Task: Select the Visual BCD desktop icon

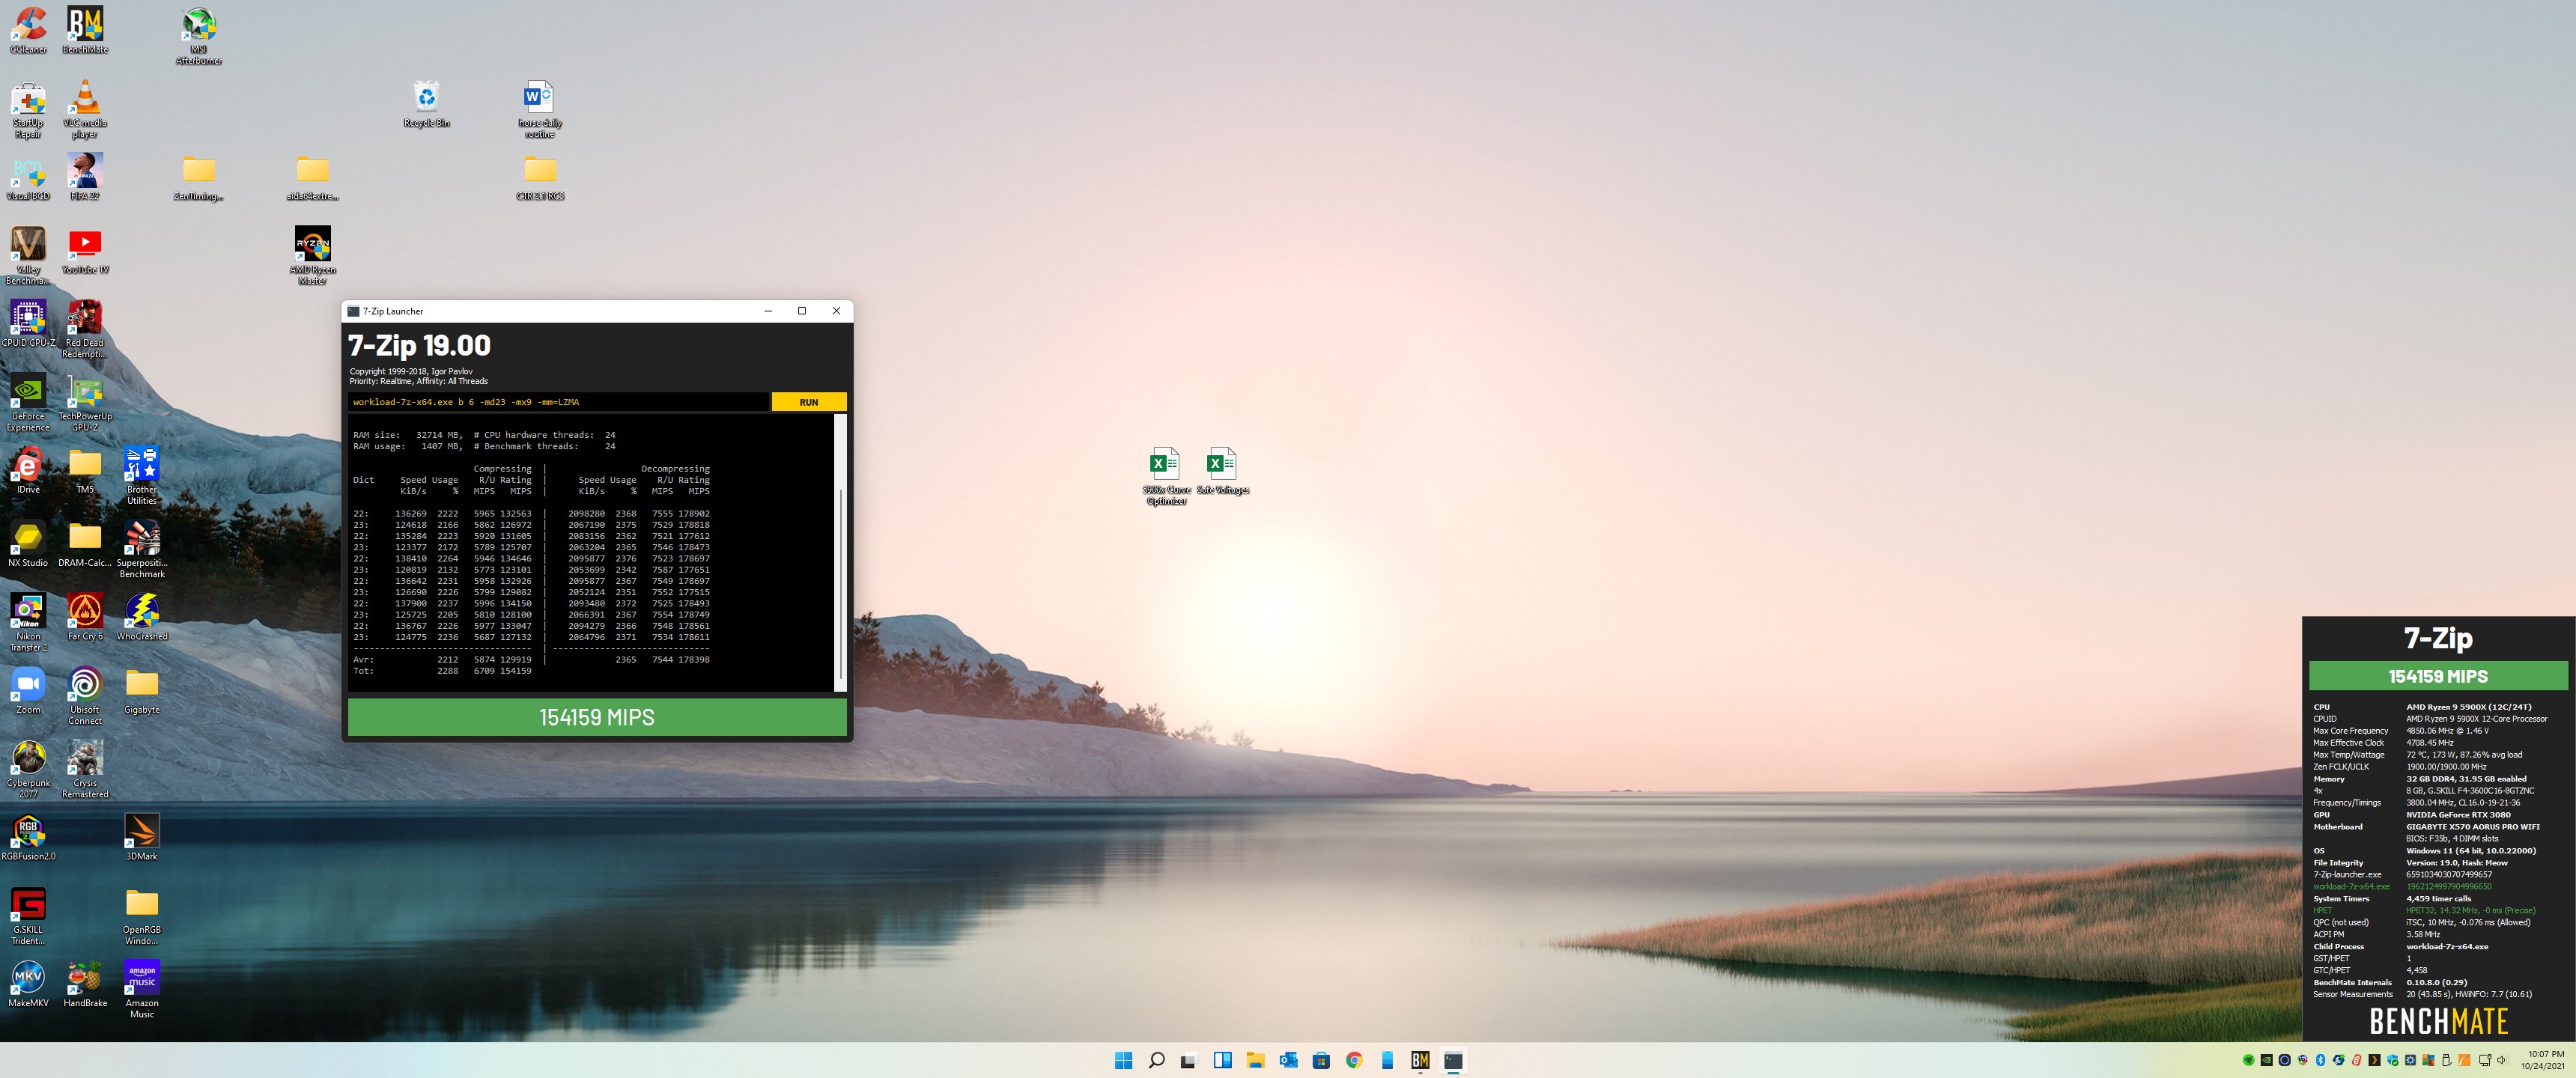Action: click(x=28, y=178)
